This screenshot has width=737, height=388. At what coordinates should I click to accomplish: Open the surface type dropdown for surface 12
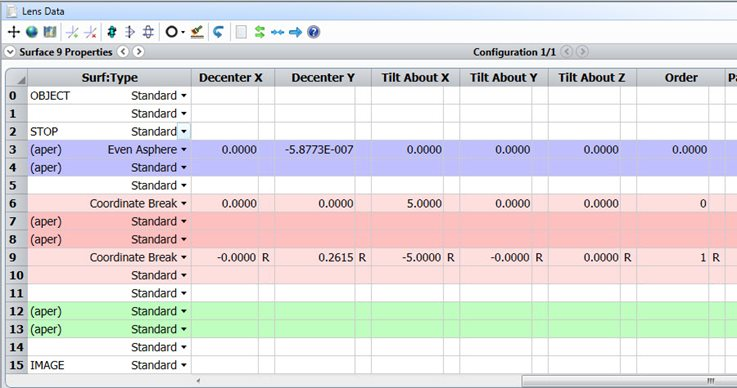(184, 311)
